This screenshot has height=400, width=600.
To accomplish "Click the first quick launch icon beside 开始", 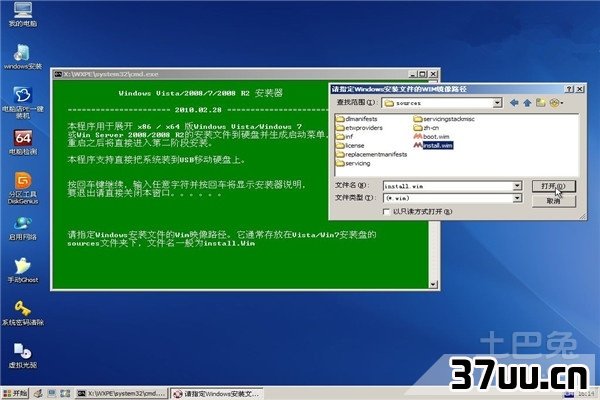I will pyautogui.click(x=38, y=393).
